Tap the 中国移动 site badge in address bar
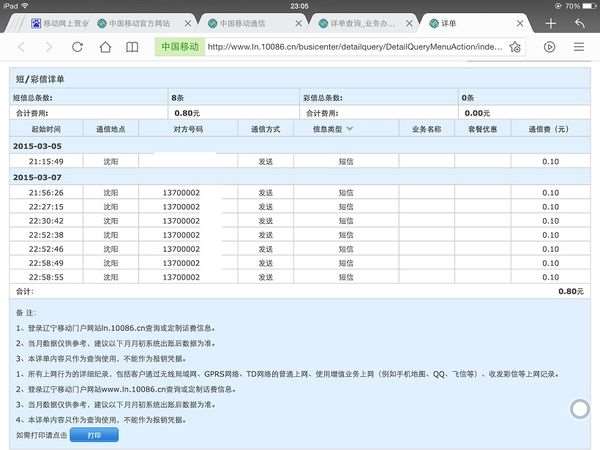The image size is (600, 450). point(180,47)
